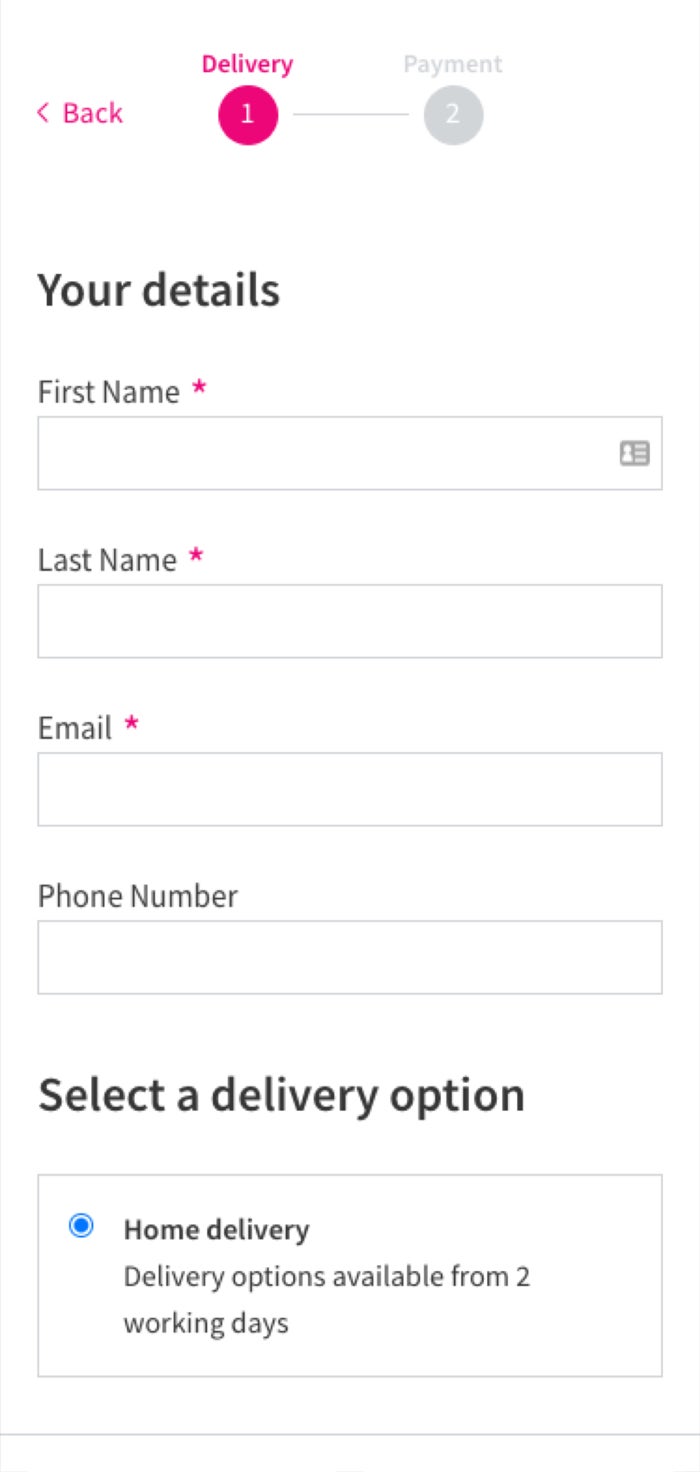The image size is (700, 1472).
Task: Click the Back link
Action: pyautogui.click(x=93, y=113)
